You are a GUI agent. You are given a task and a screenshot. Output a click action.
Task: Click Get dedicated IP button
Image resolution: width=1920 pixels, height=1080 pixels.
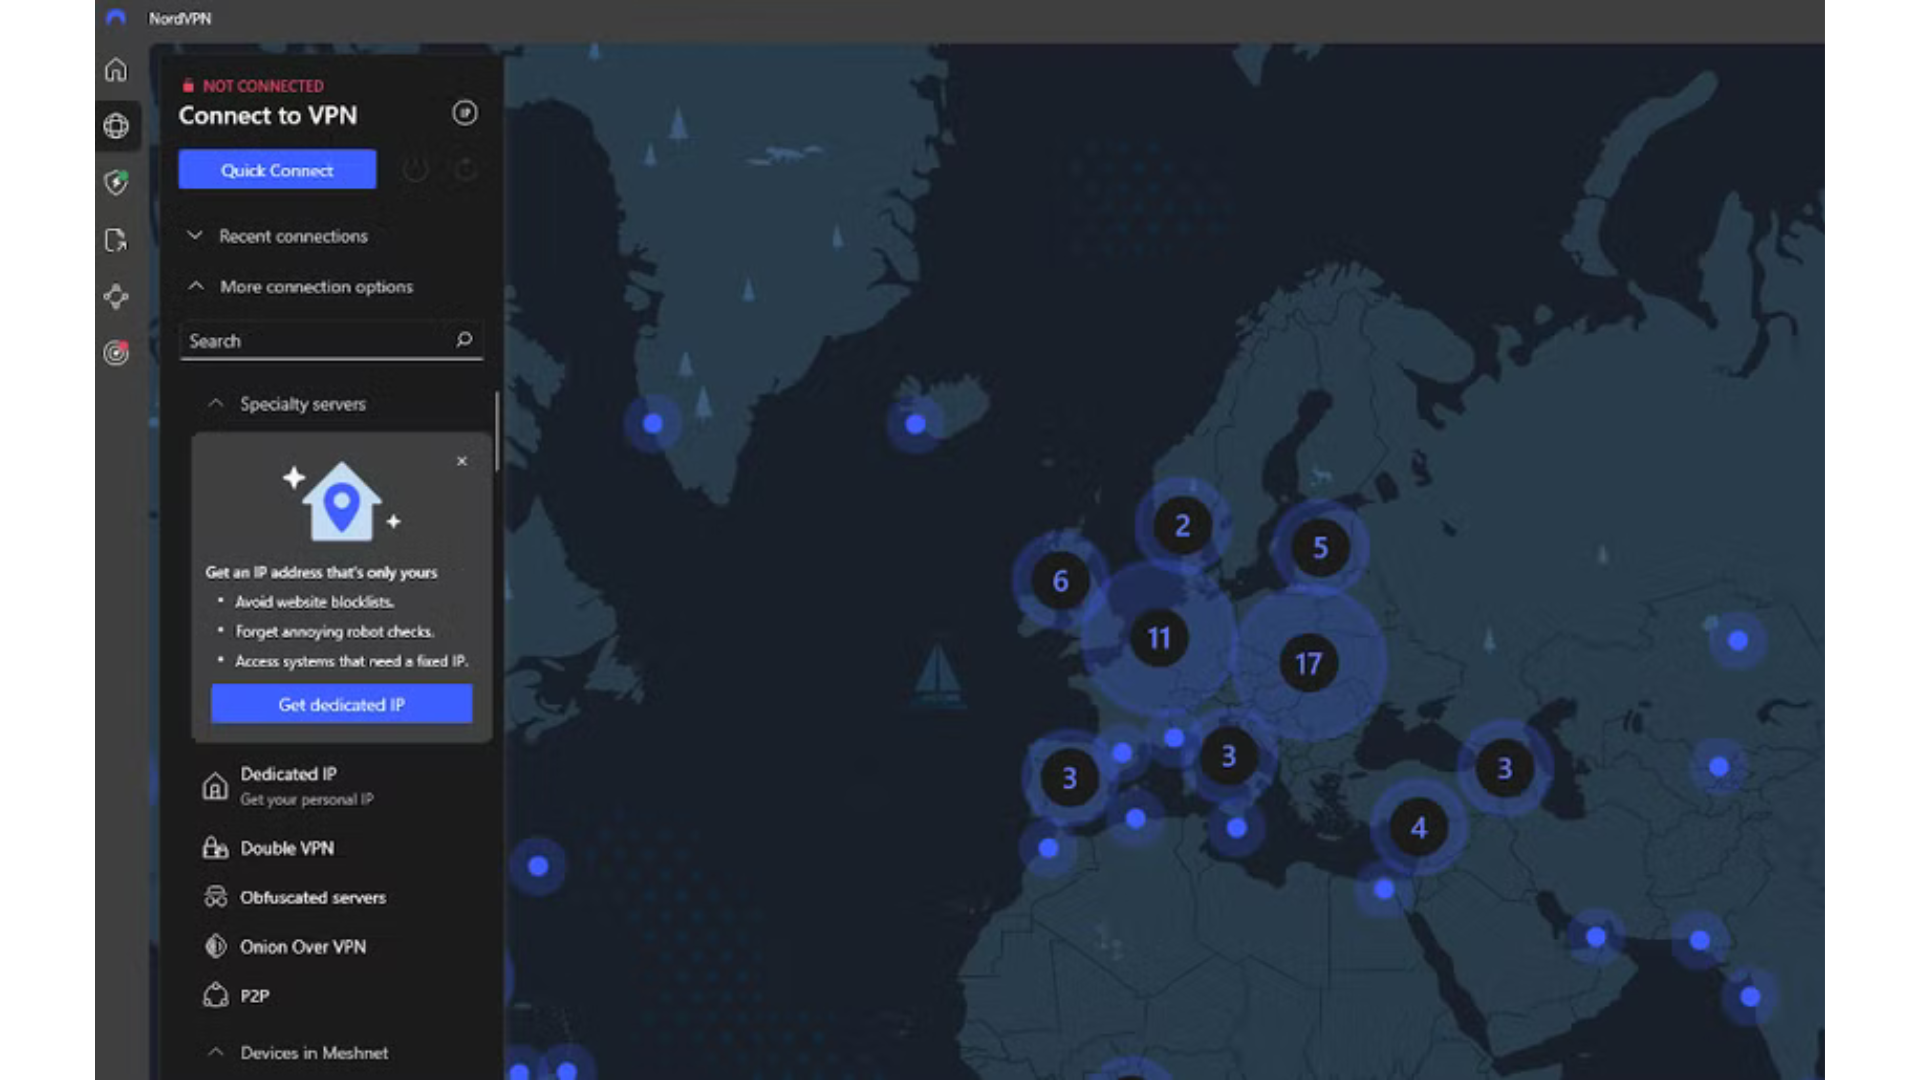pos(341,704)
